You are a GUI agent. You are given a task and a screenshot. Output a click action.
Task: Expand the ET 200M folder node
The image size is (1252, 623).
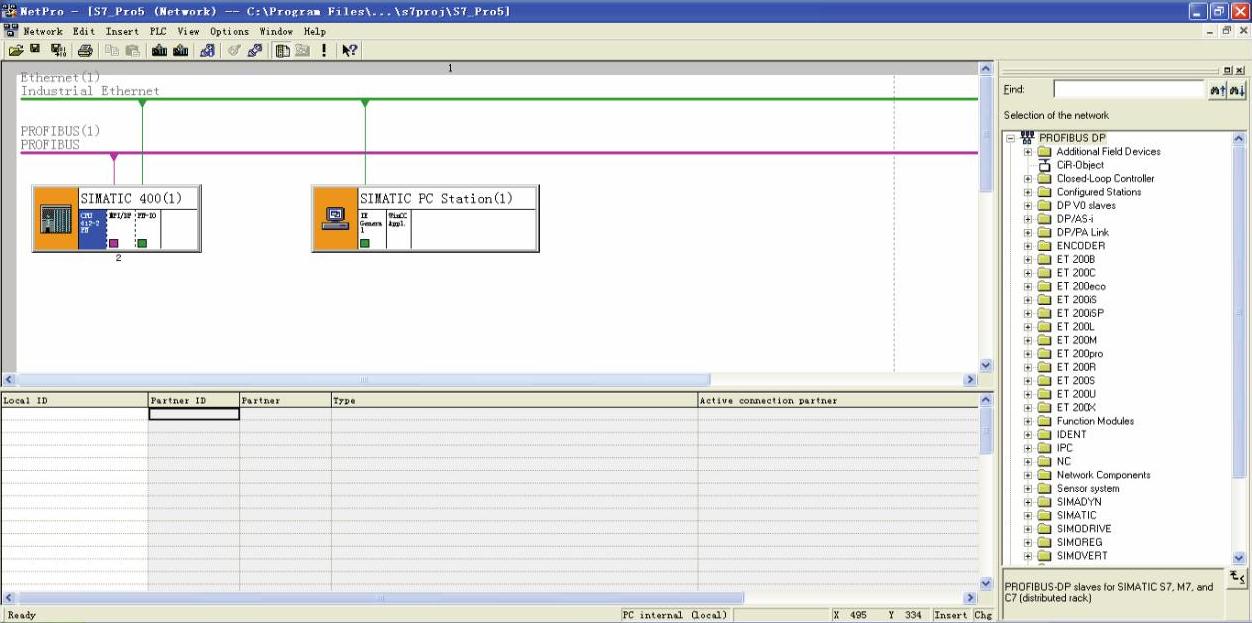pos(1028,340)
